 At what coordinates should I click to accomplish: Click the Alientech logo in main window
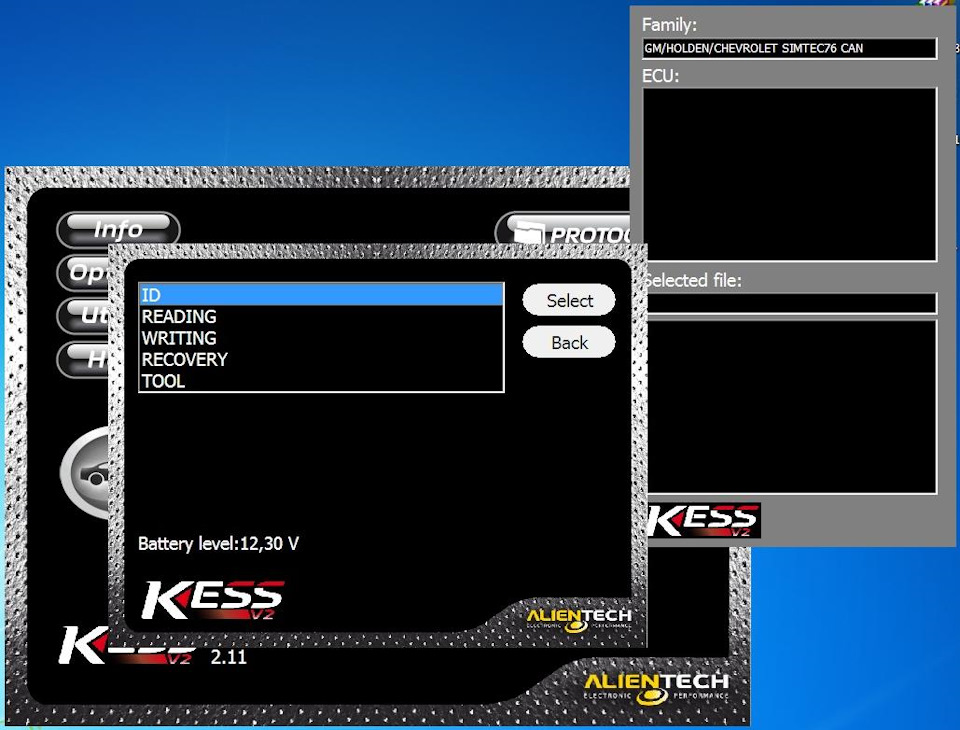[x=656, y=688]
